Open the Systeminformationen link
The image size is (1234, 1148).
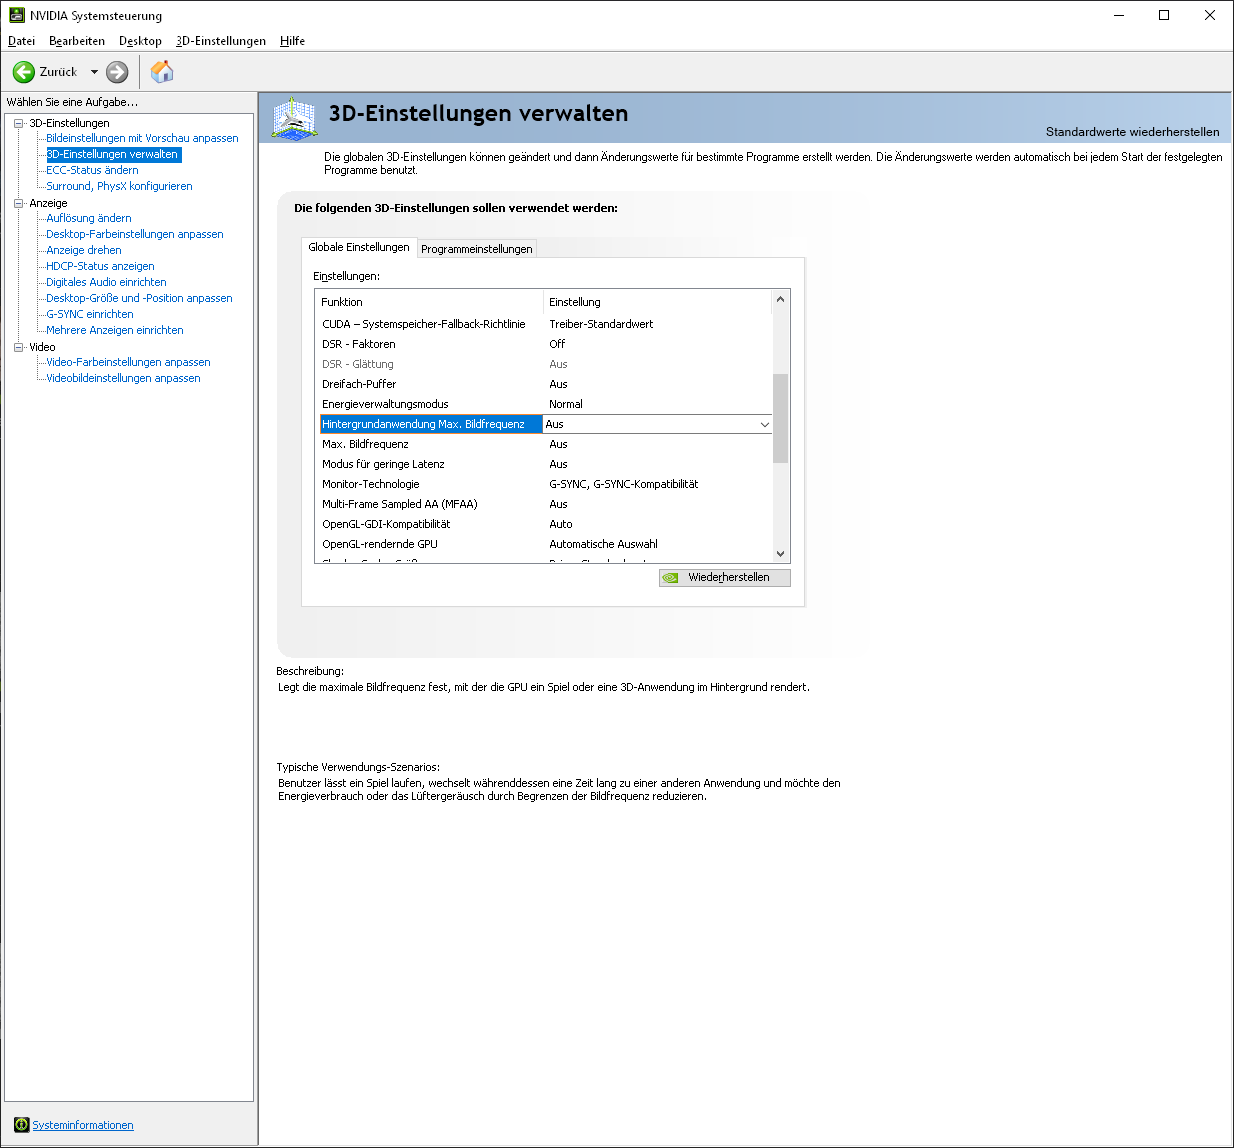click(x=83, y=1125)
